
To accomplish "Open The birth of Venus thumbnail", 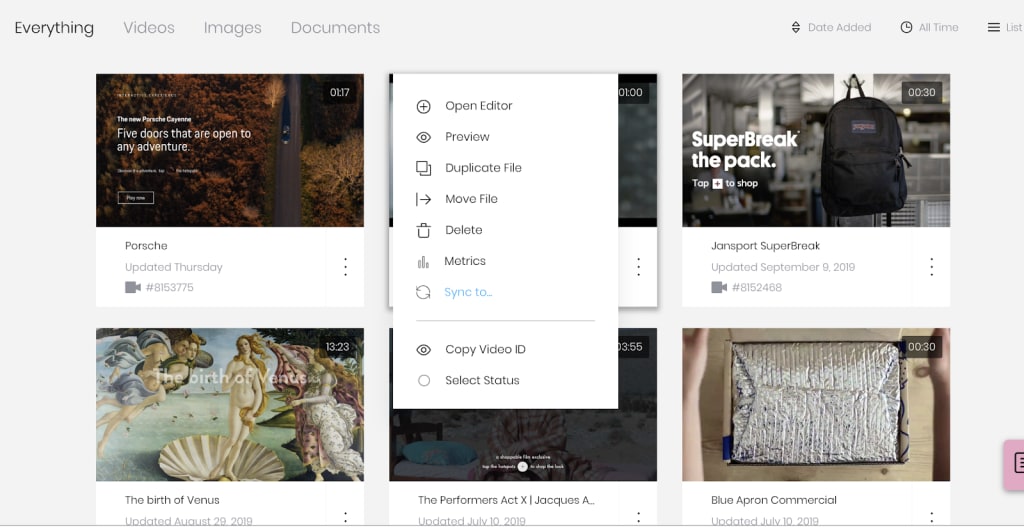I will click(230, 404).
